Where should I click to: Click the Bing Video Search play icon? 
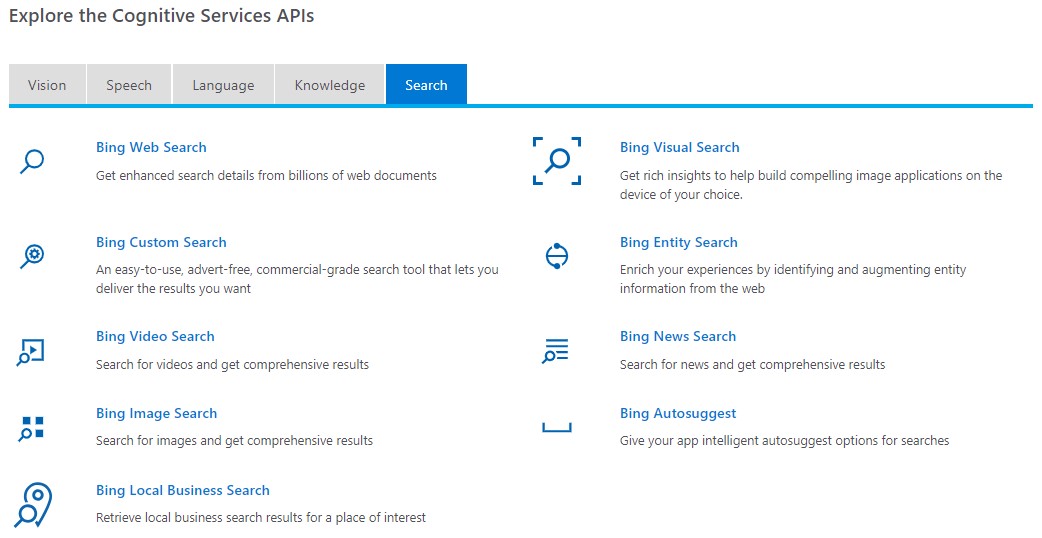click(x=31, y=352)
